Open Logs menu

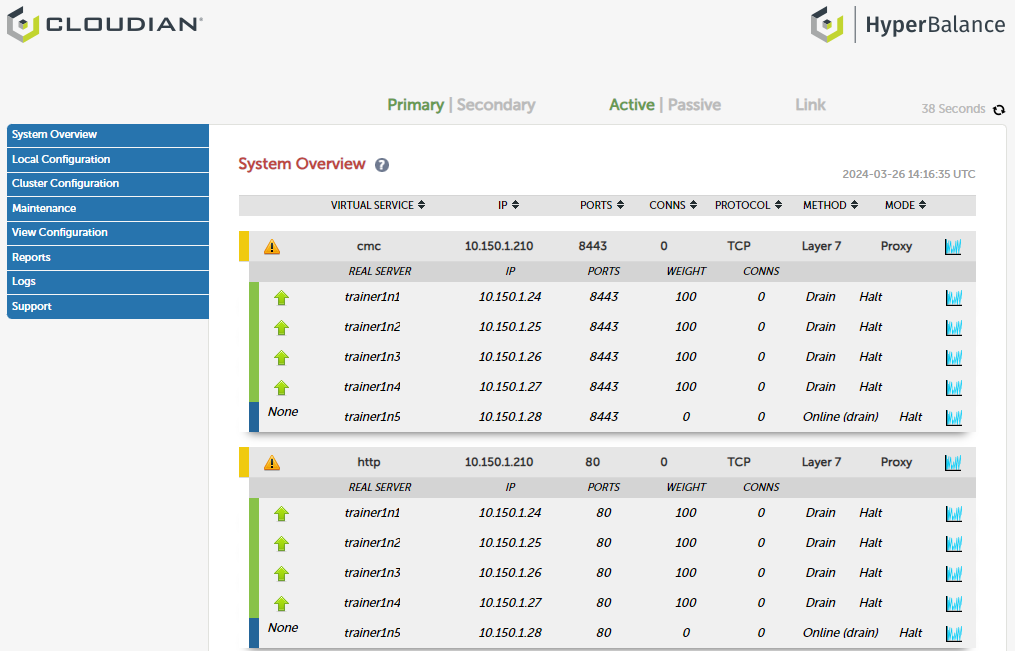point(107,282)
